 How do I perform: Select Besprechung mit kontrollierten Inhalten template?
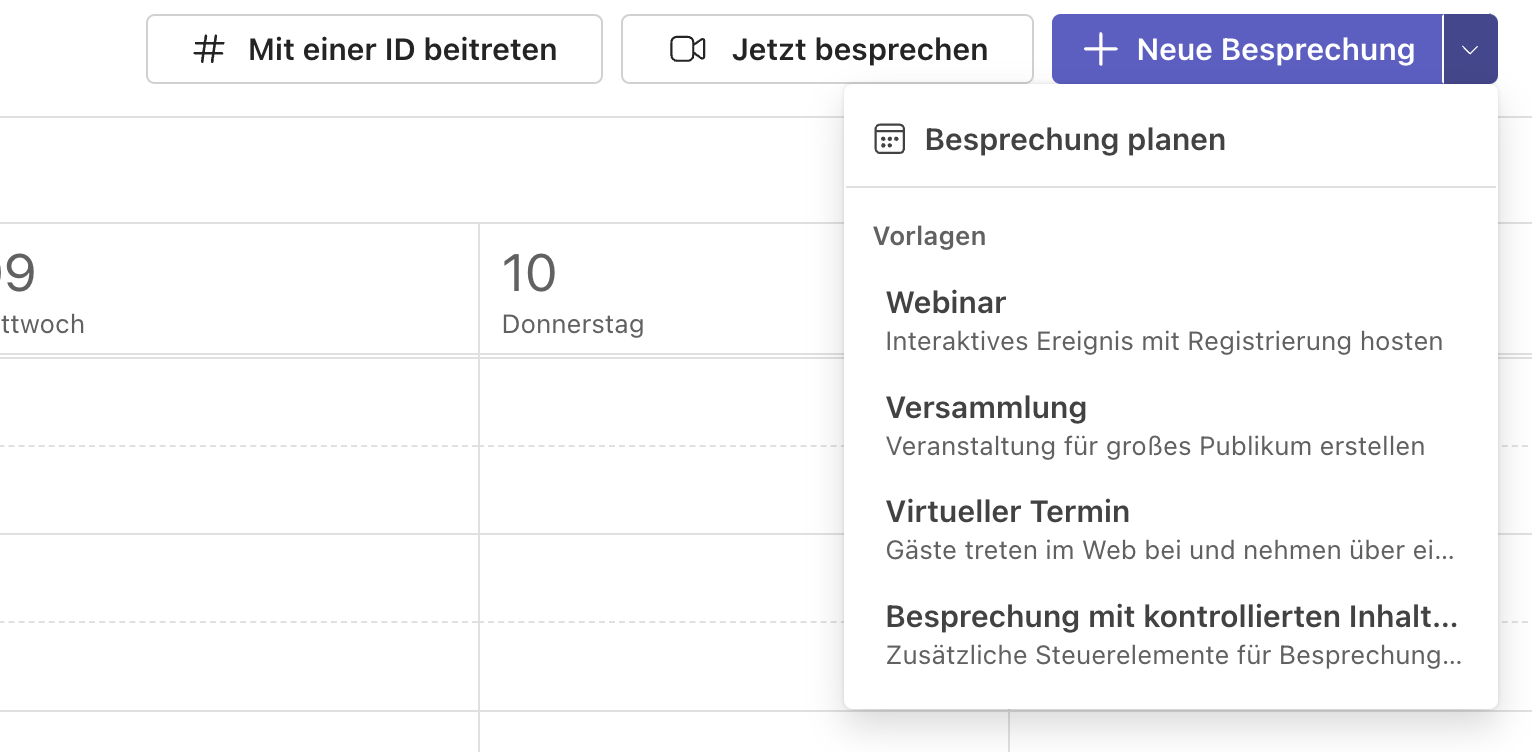click(1171, 635)
